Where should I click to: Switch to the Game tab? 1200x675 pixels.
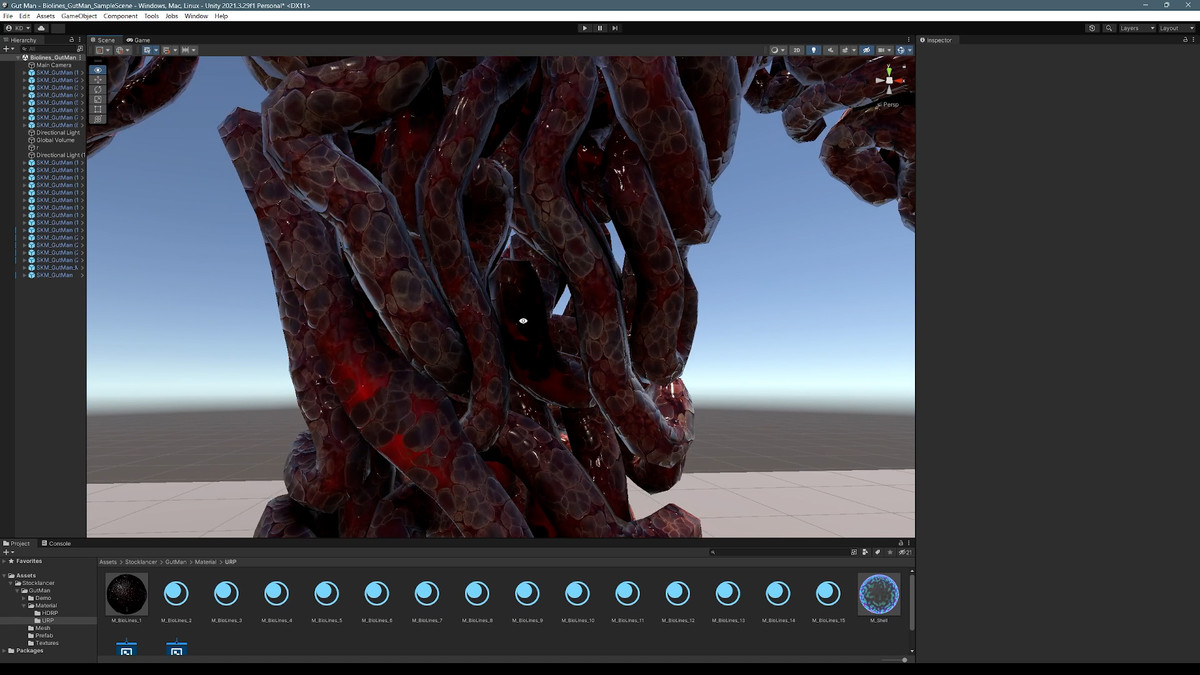click(139, 40)
